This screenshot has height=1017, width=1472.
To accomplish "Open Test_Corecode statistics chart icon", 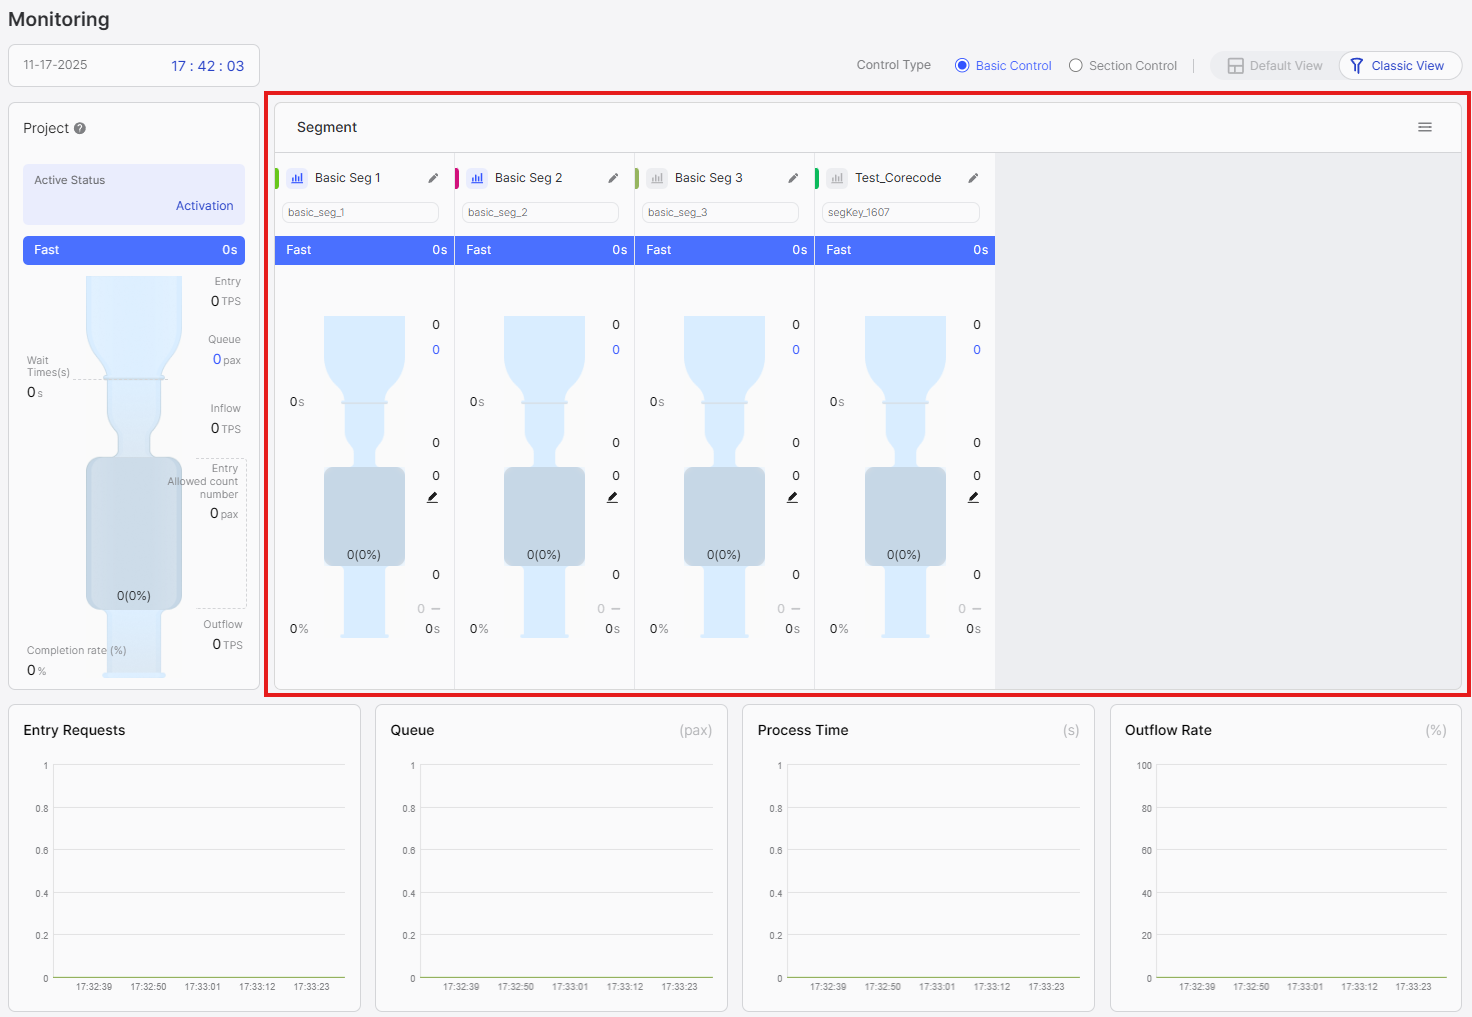I will click(836, 177).
